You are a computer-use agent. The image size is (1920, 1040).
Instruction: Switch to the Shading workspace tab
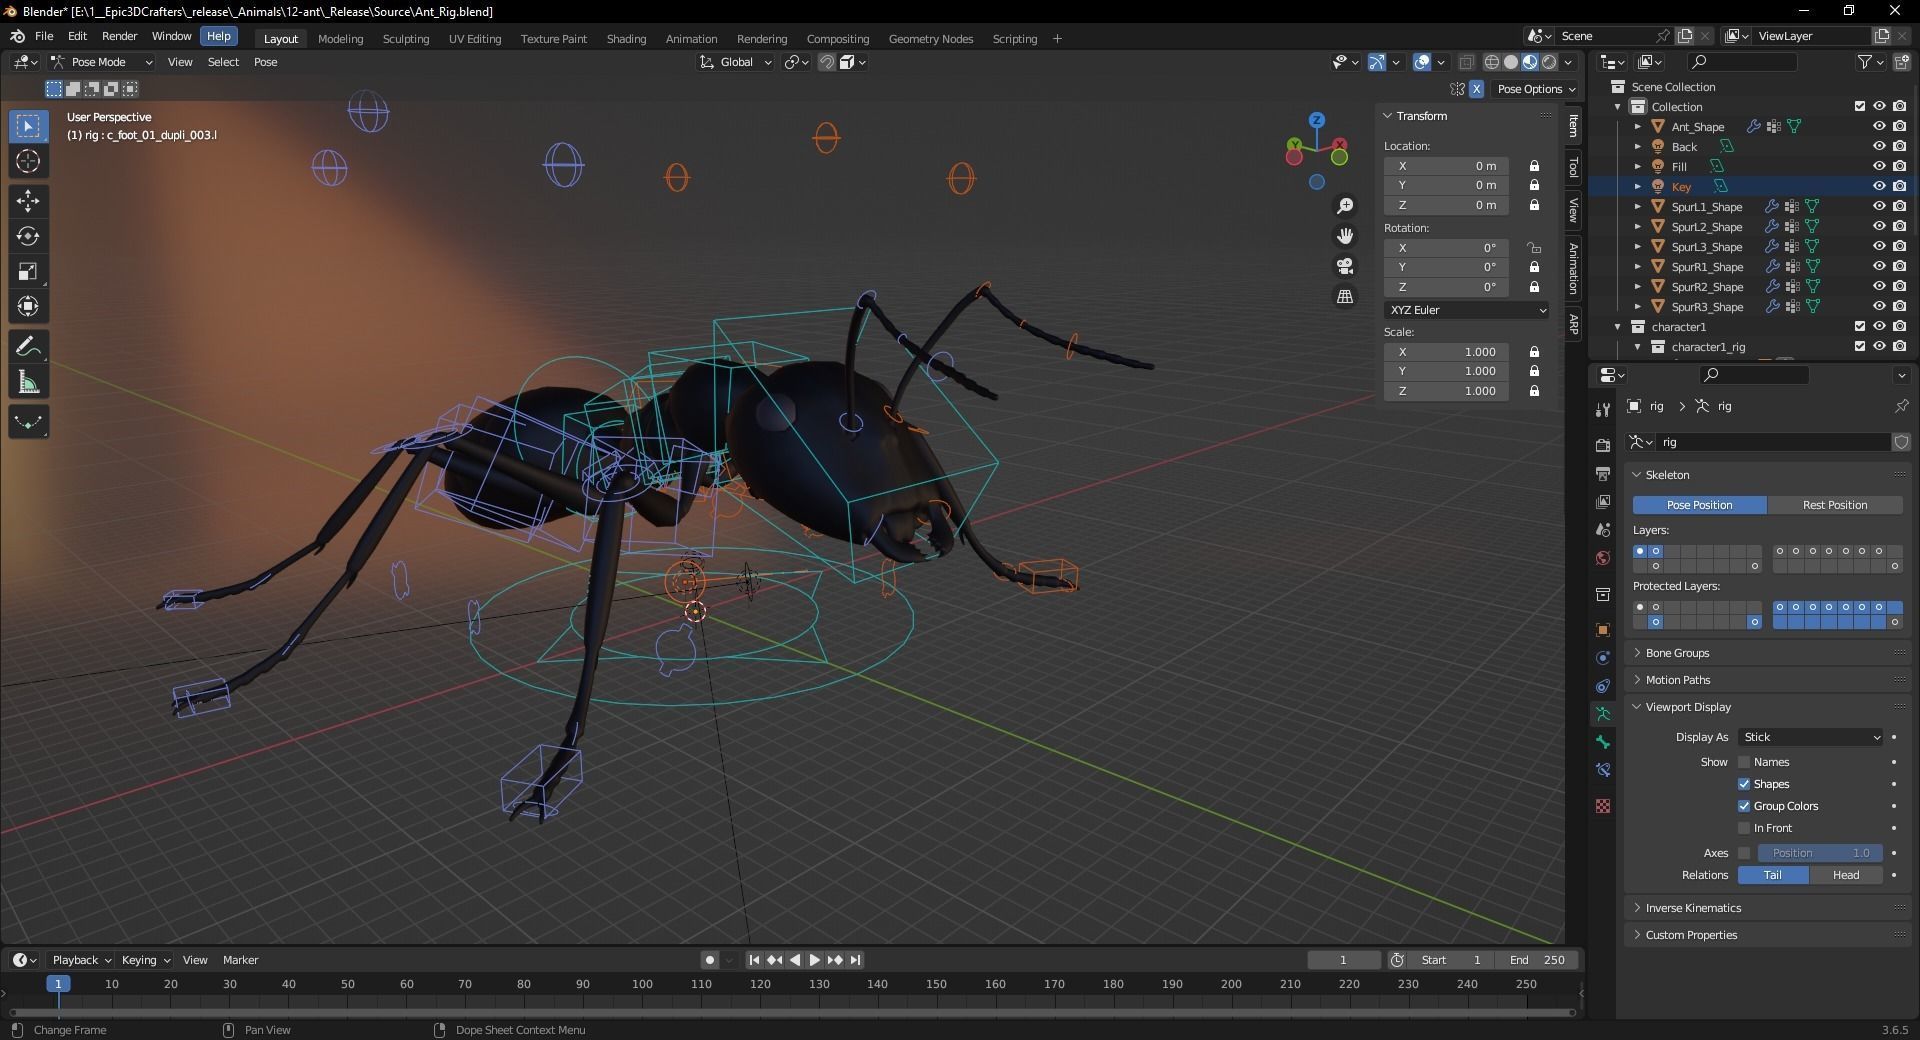[626, 39]
